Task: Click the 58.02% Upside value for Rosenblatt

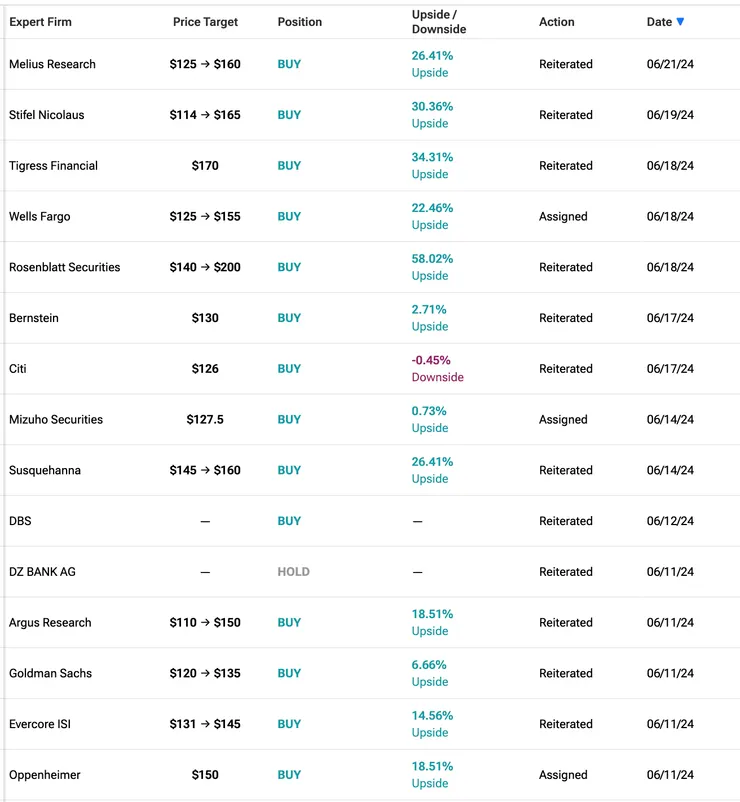Action: [432, 266]
